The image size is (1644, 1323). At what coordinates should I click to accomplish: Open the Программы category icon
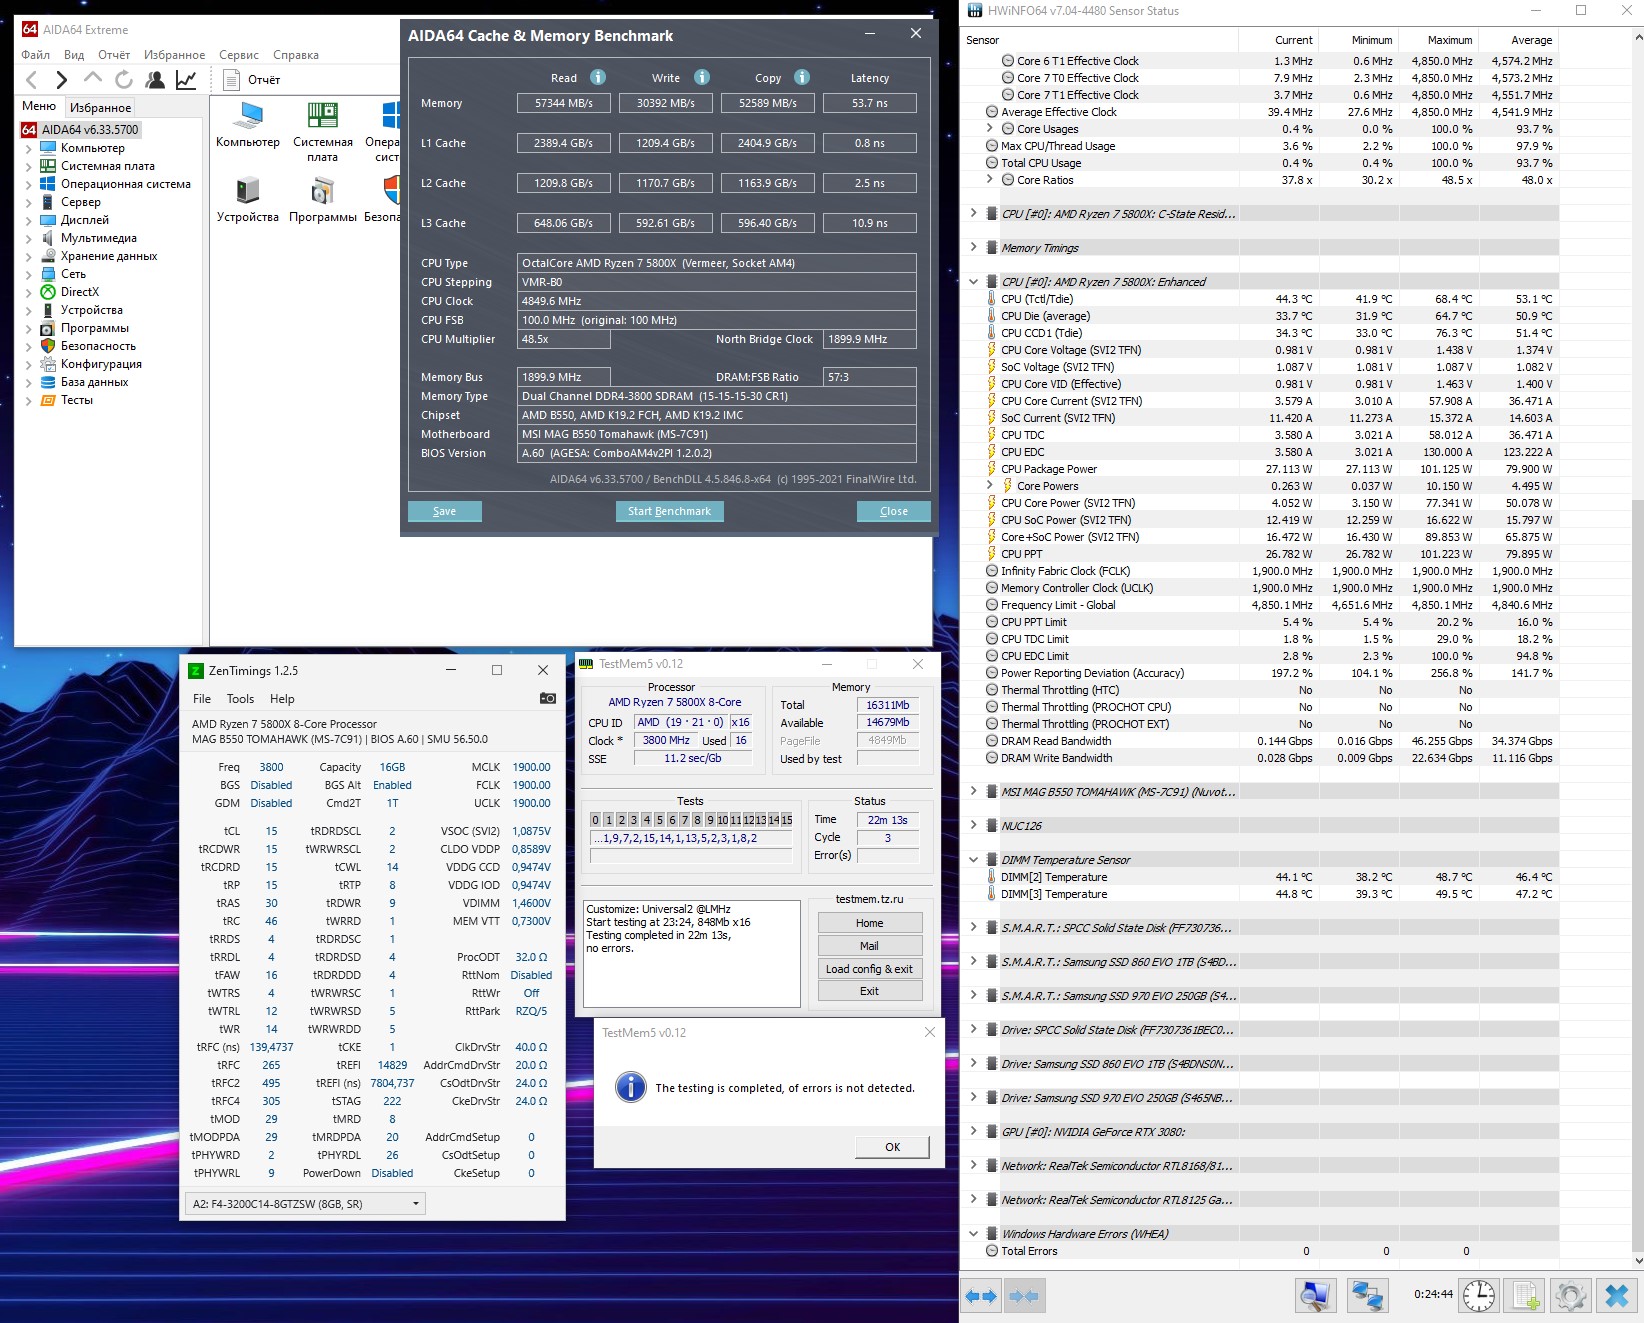click(x=322, y=200)
